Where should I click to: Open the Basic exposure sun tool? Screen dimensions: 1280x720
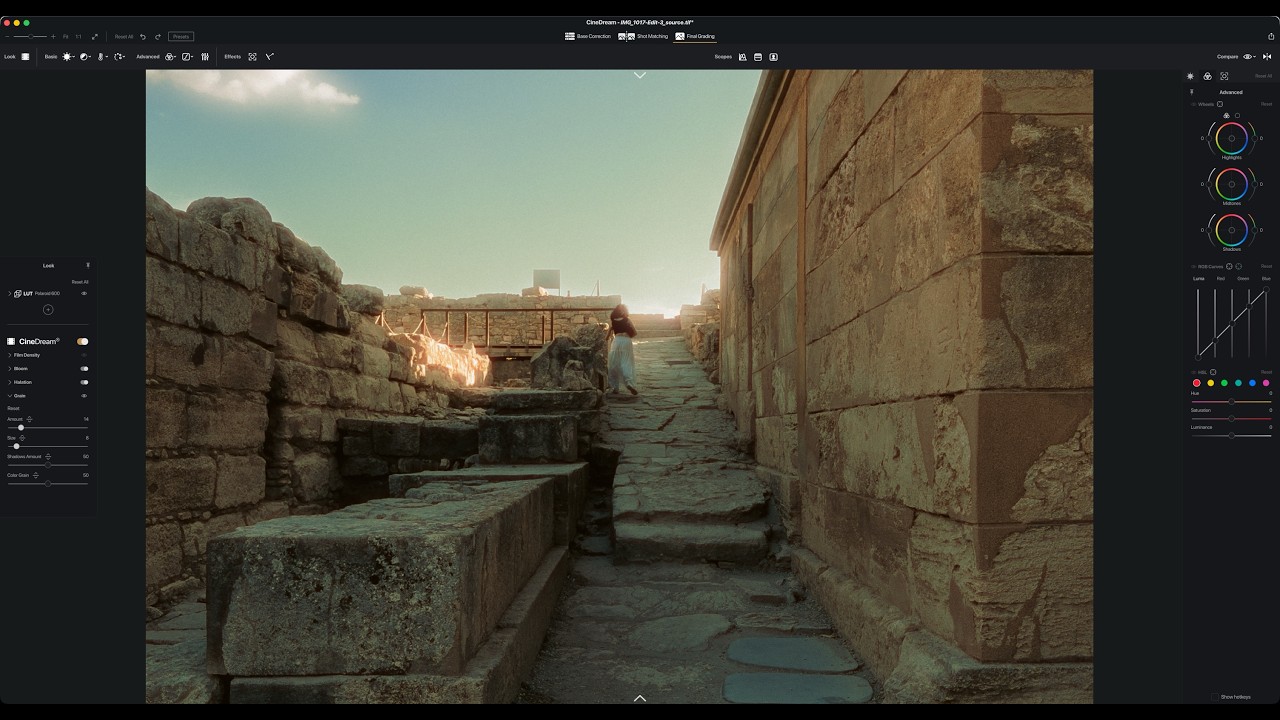click(x=67, y=57)
